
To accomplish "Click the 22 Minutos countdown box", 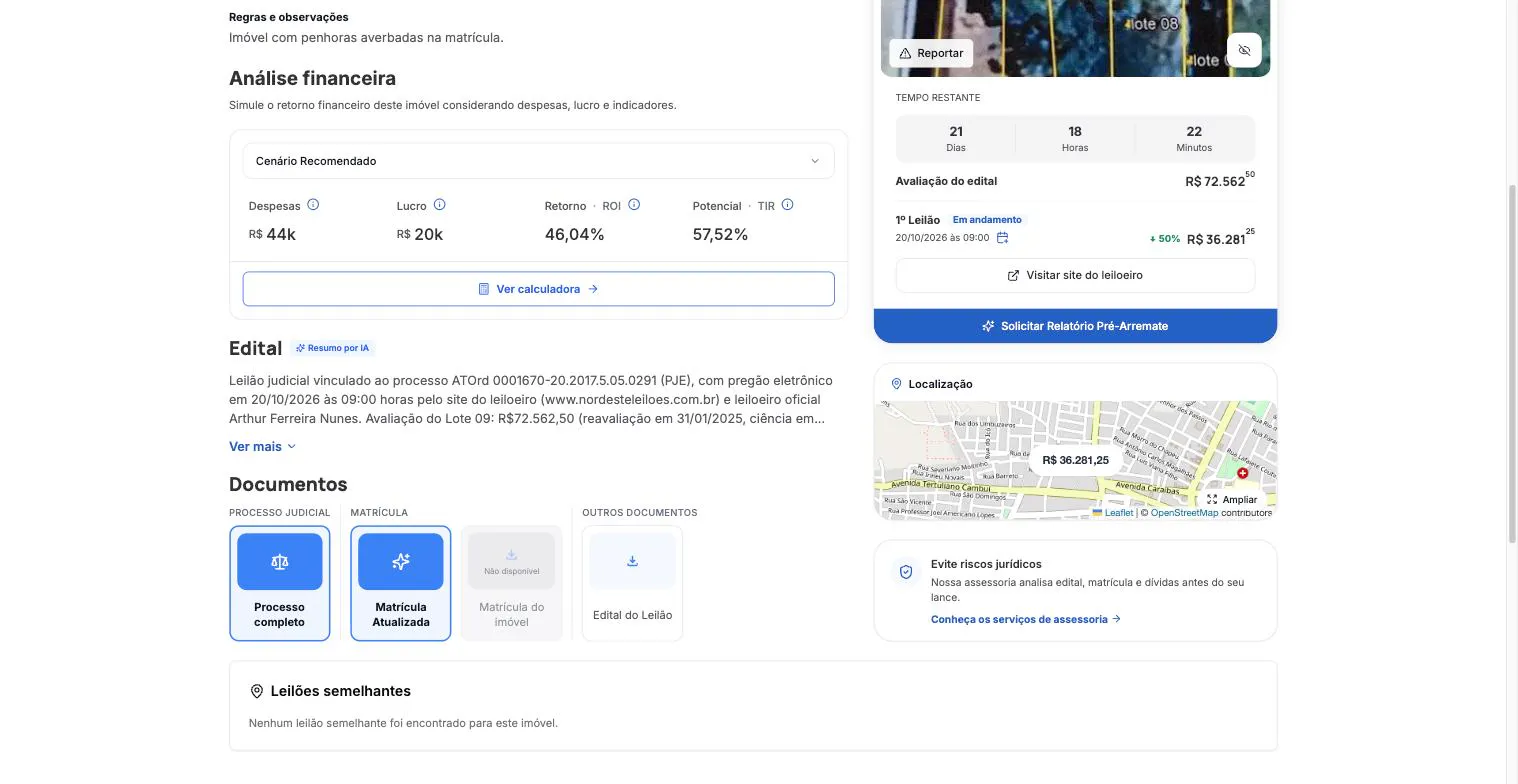I will 1194,138.
